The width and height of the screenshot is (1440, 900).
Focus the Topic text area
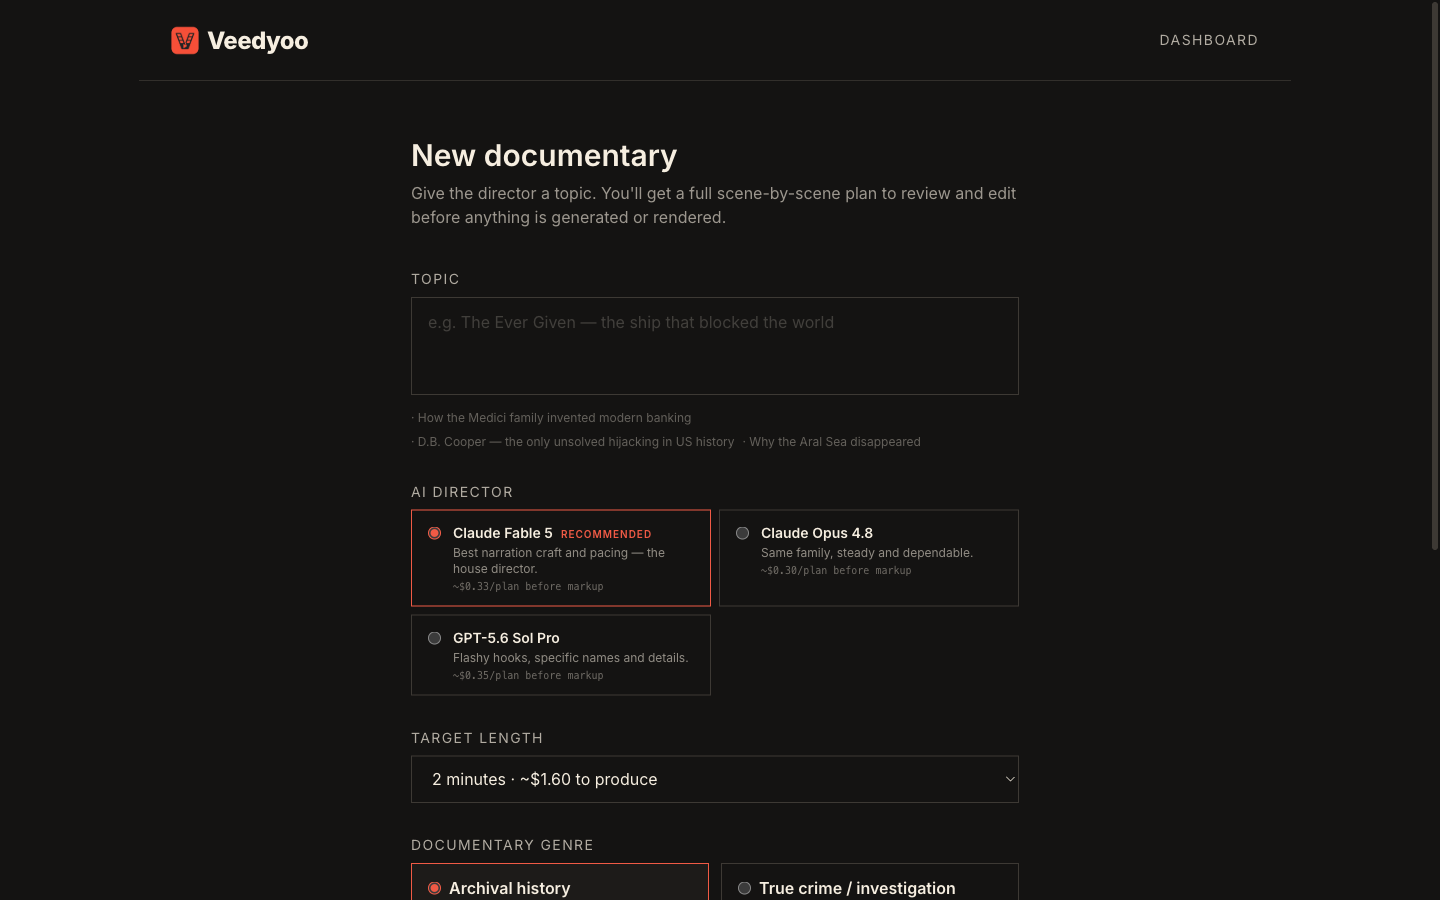(x=715, y=346)
